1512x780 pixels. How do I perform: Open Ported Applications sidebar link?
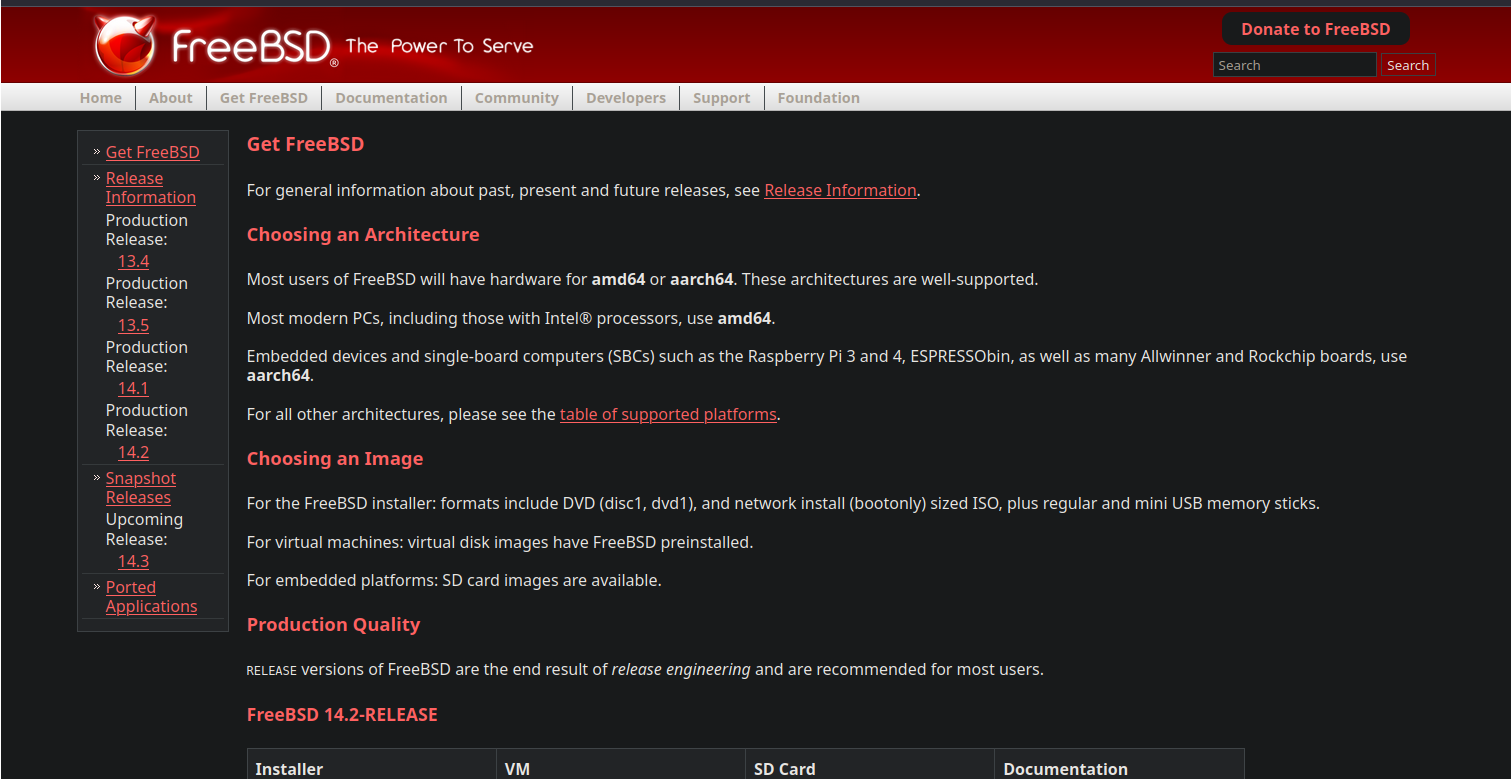tap(152, 597)
